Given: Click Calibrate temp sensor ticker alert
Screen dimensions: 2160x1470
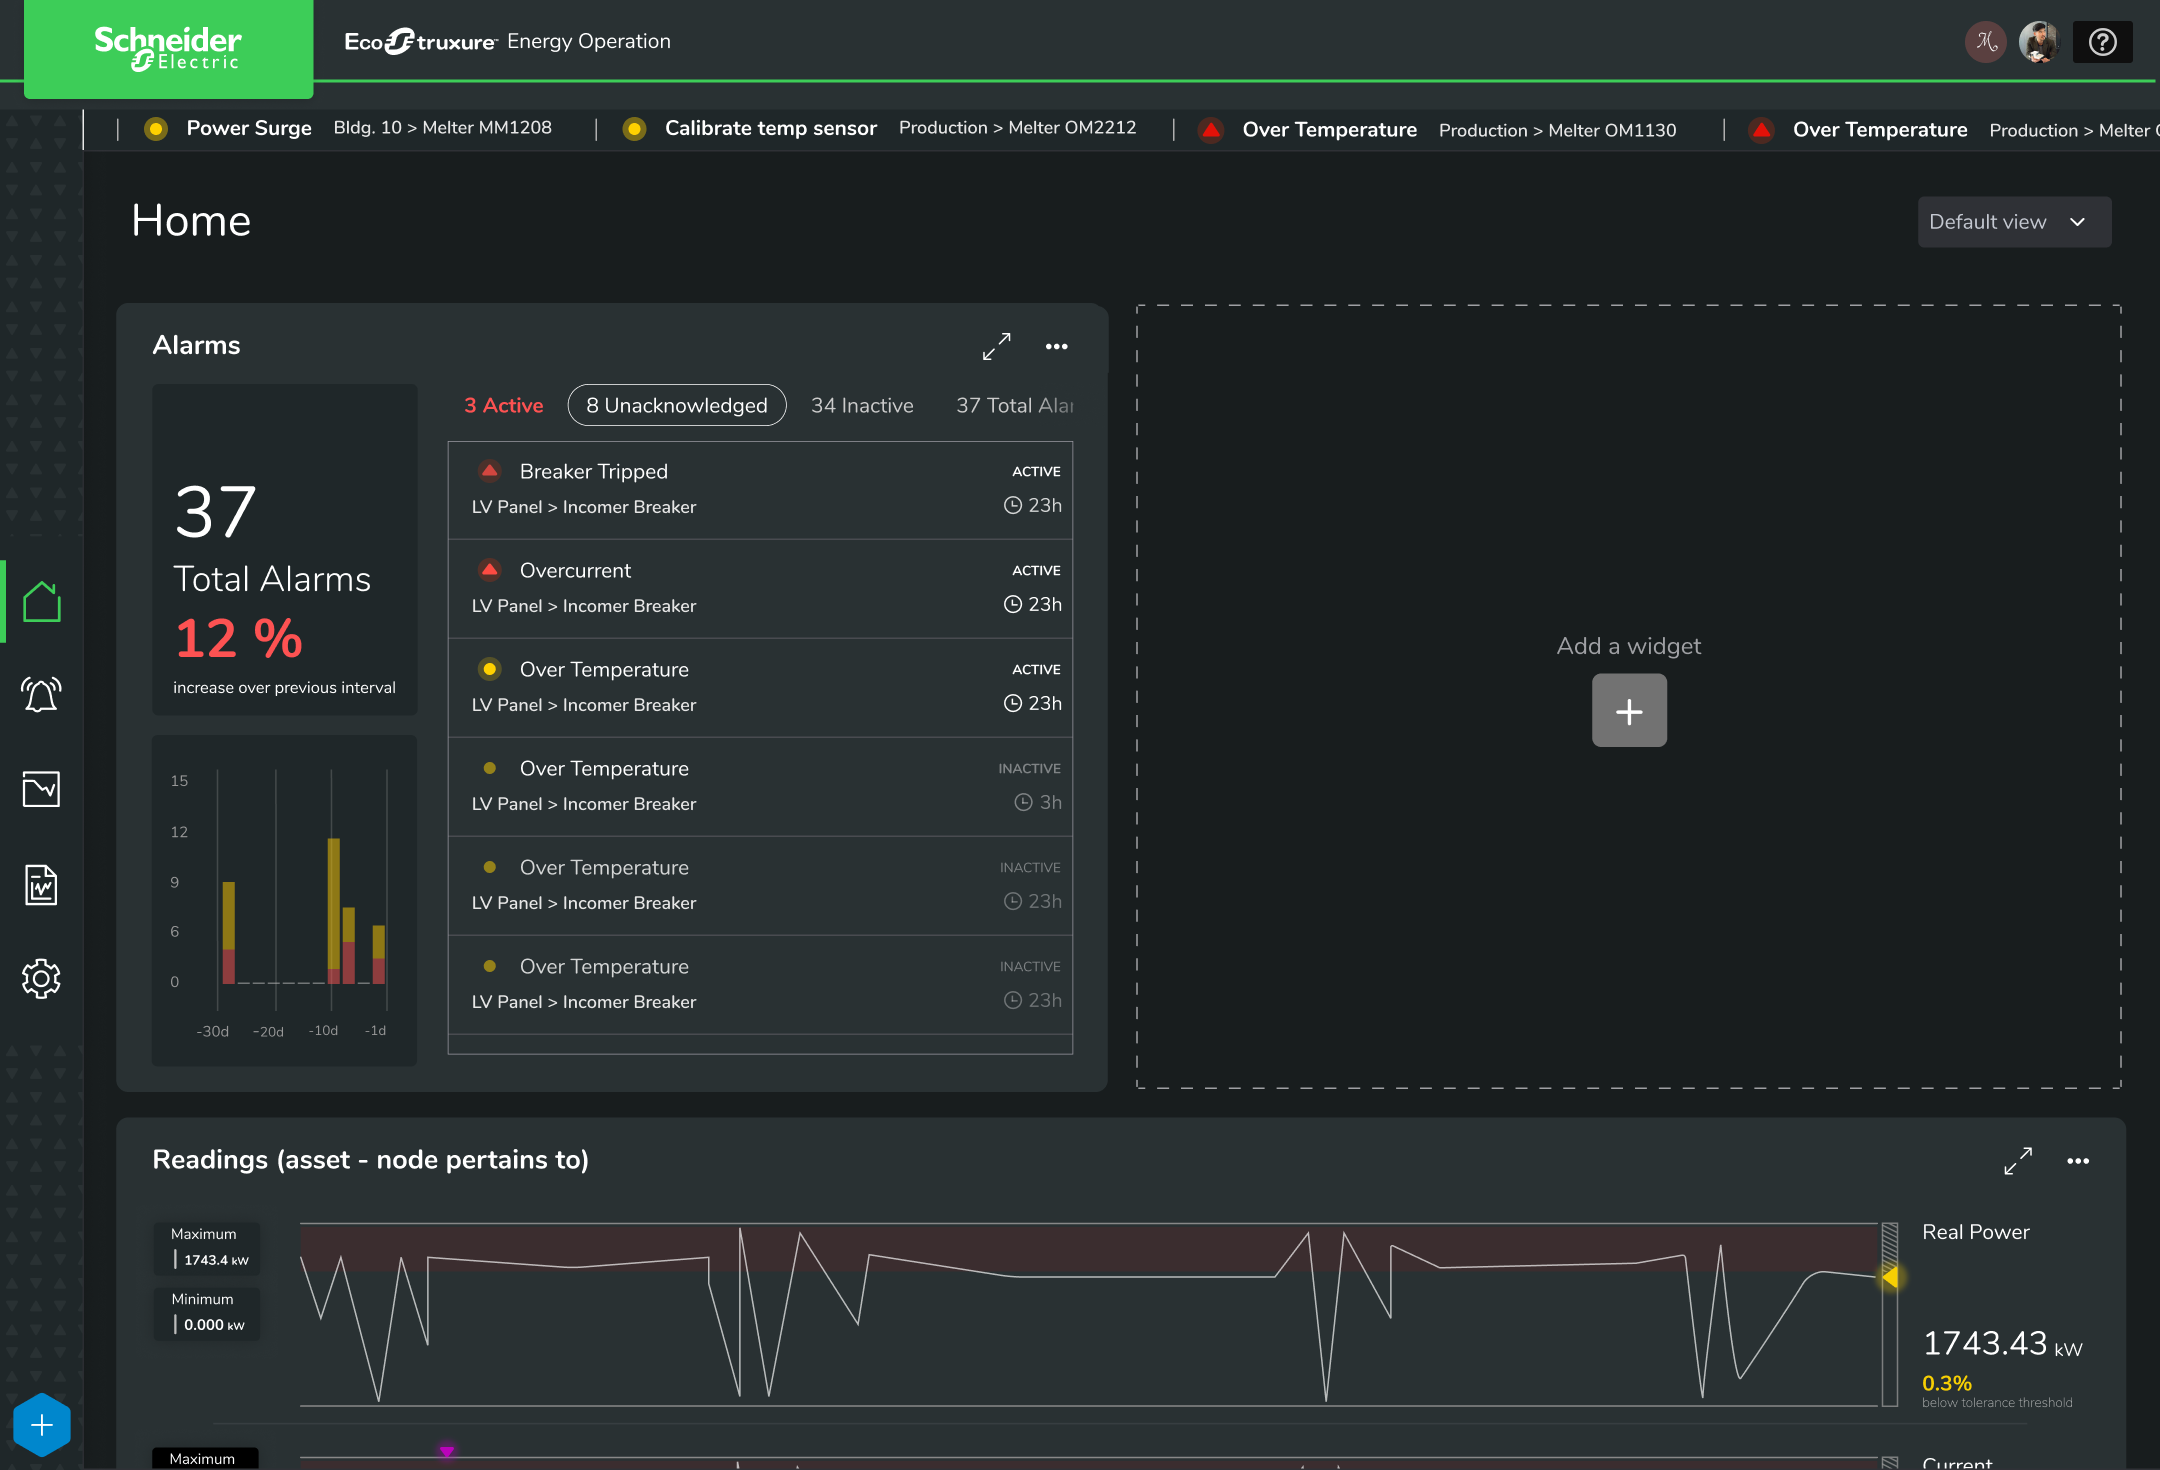Looking at the screenshot, I should click(880, 129).
